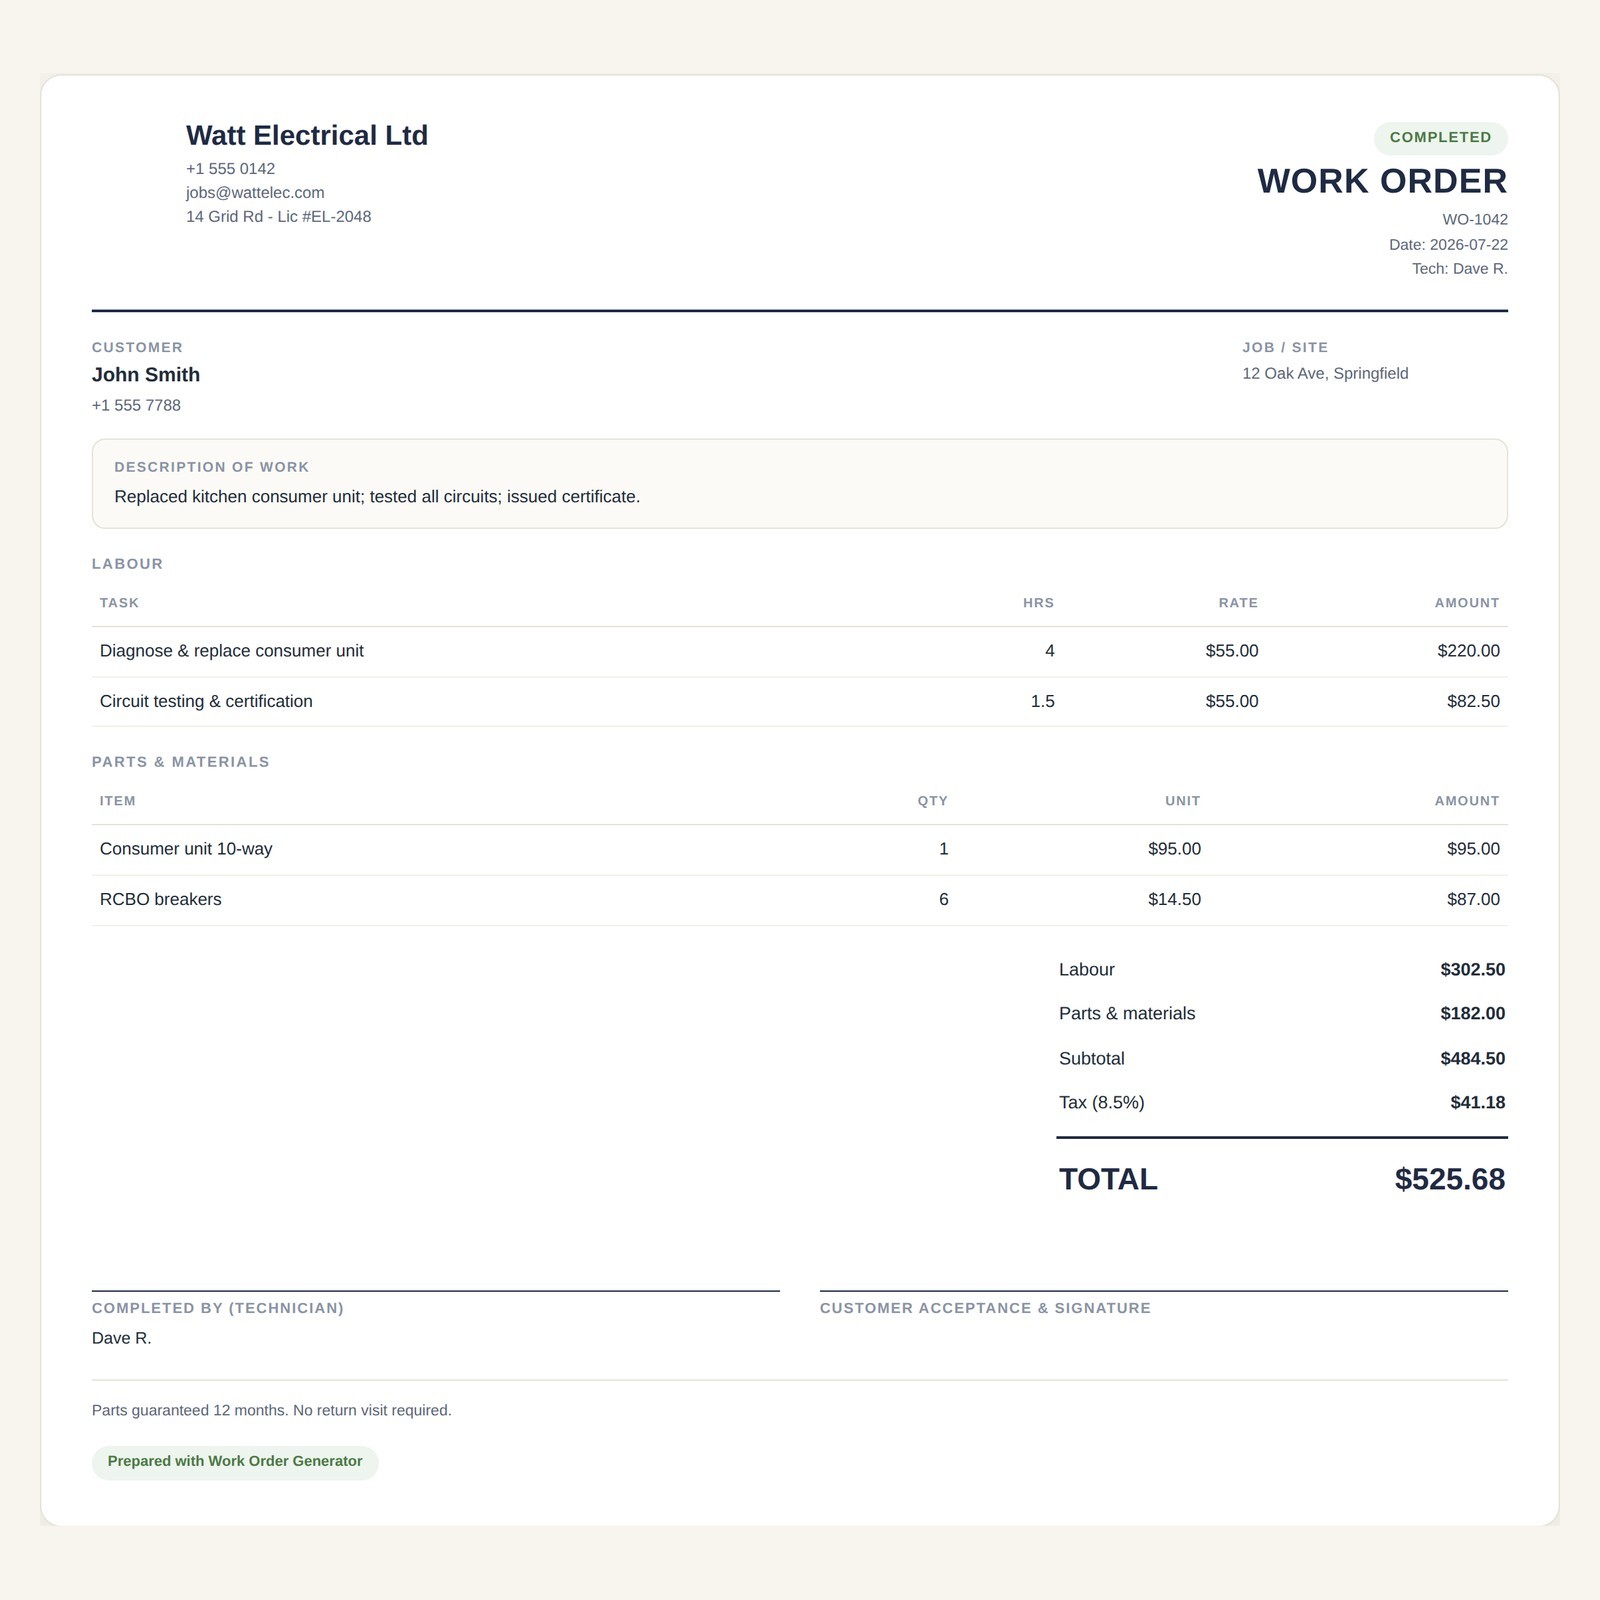Click the RATE column header

click(1238, 603)
